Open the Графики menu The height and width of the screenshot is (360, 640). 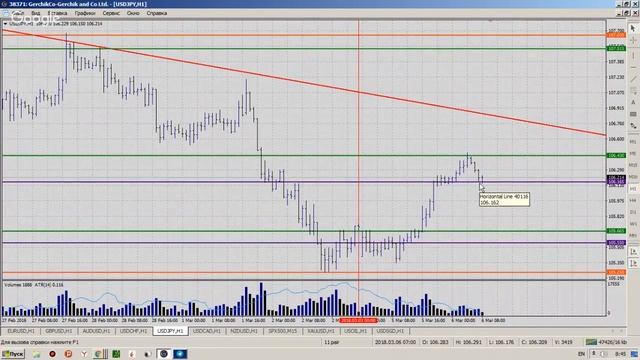[x=85, y=13]
